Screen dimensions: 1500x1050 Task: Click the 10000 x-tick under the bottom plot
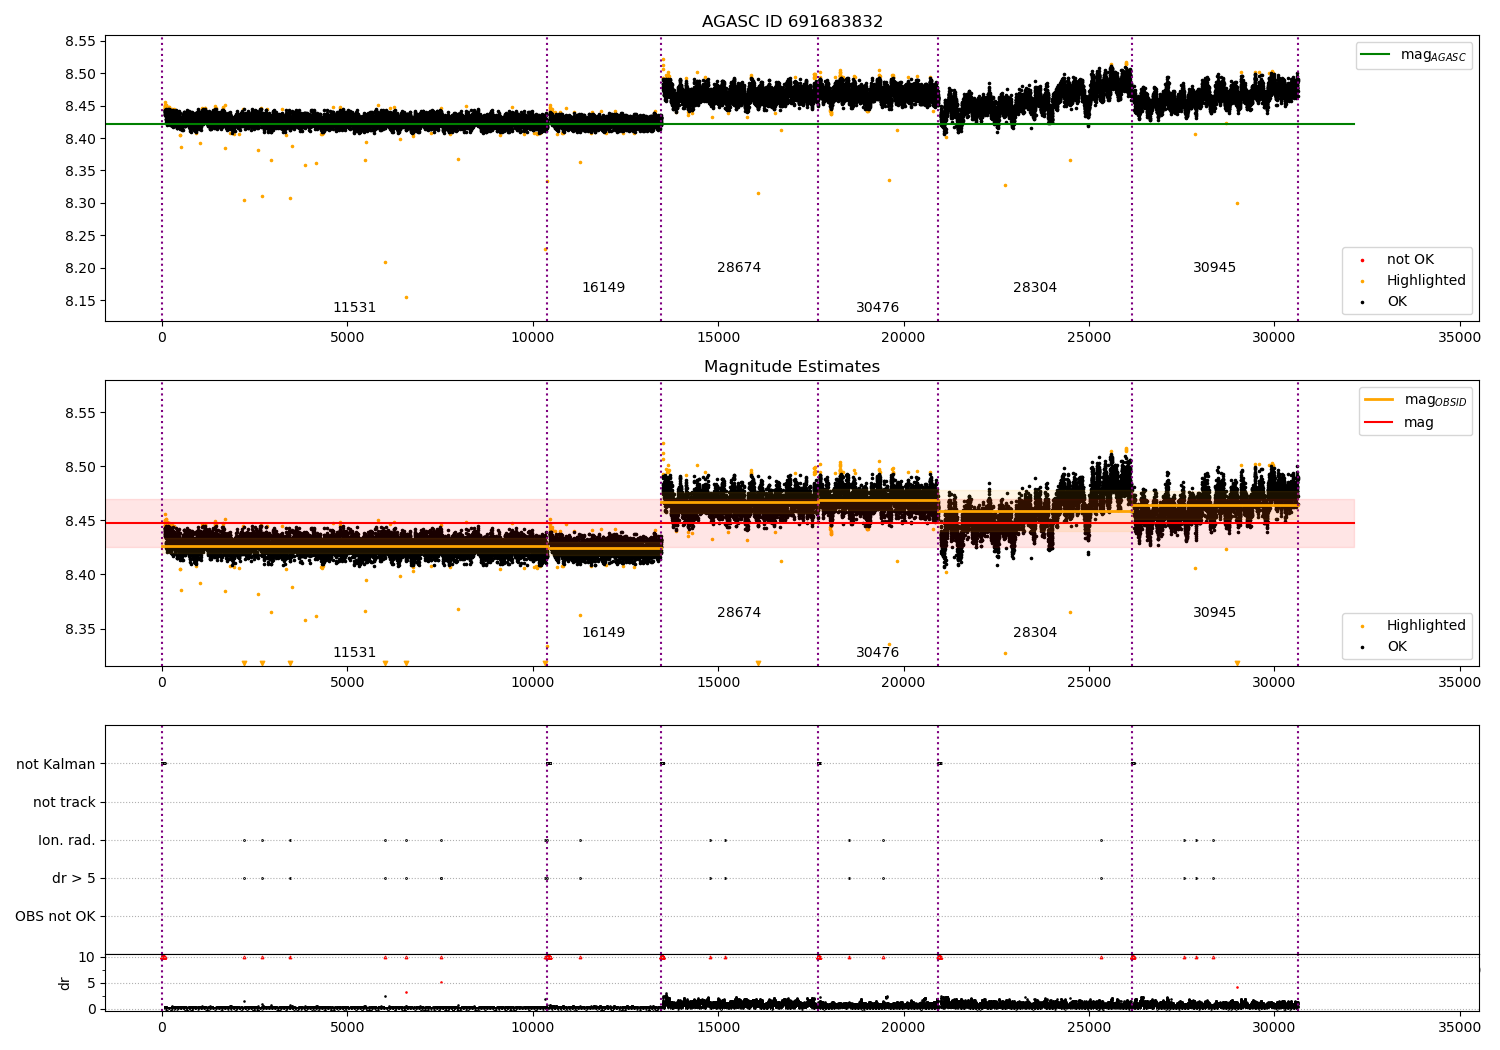click(x=532, y=1027)
